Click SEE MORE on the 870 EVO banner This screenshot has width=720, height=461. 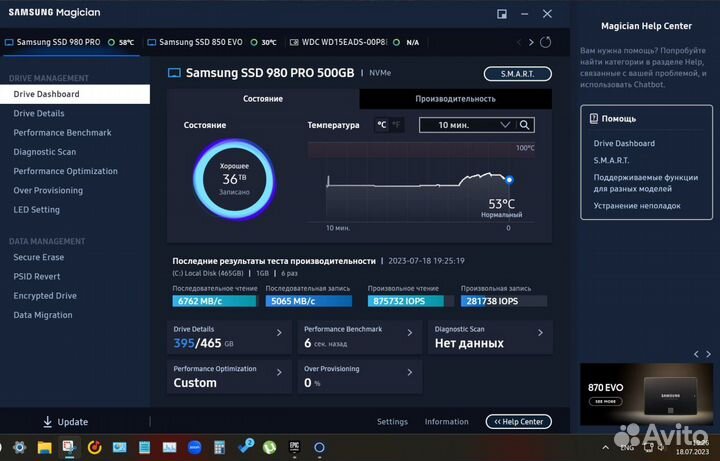tap(605, 401)
